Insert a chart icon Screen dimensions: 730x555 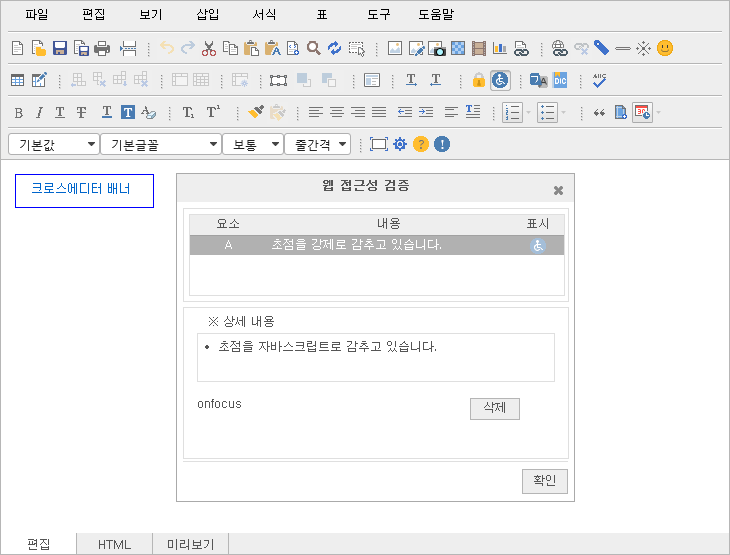pos(500,48)
